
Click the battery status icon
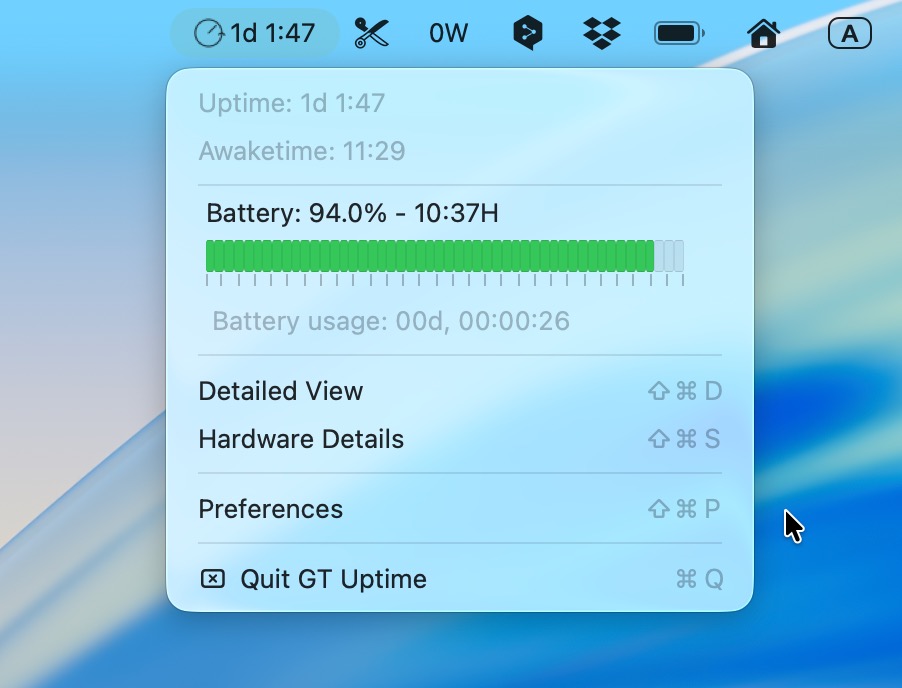(x=679, y=33)
